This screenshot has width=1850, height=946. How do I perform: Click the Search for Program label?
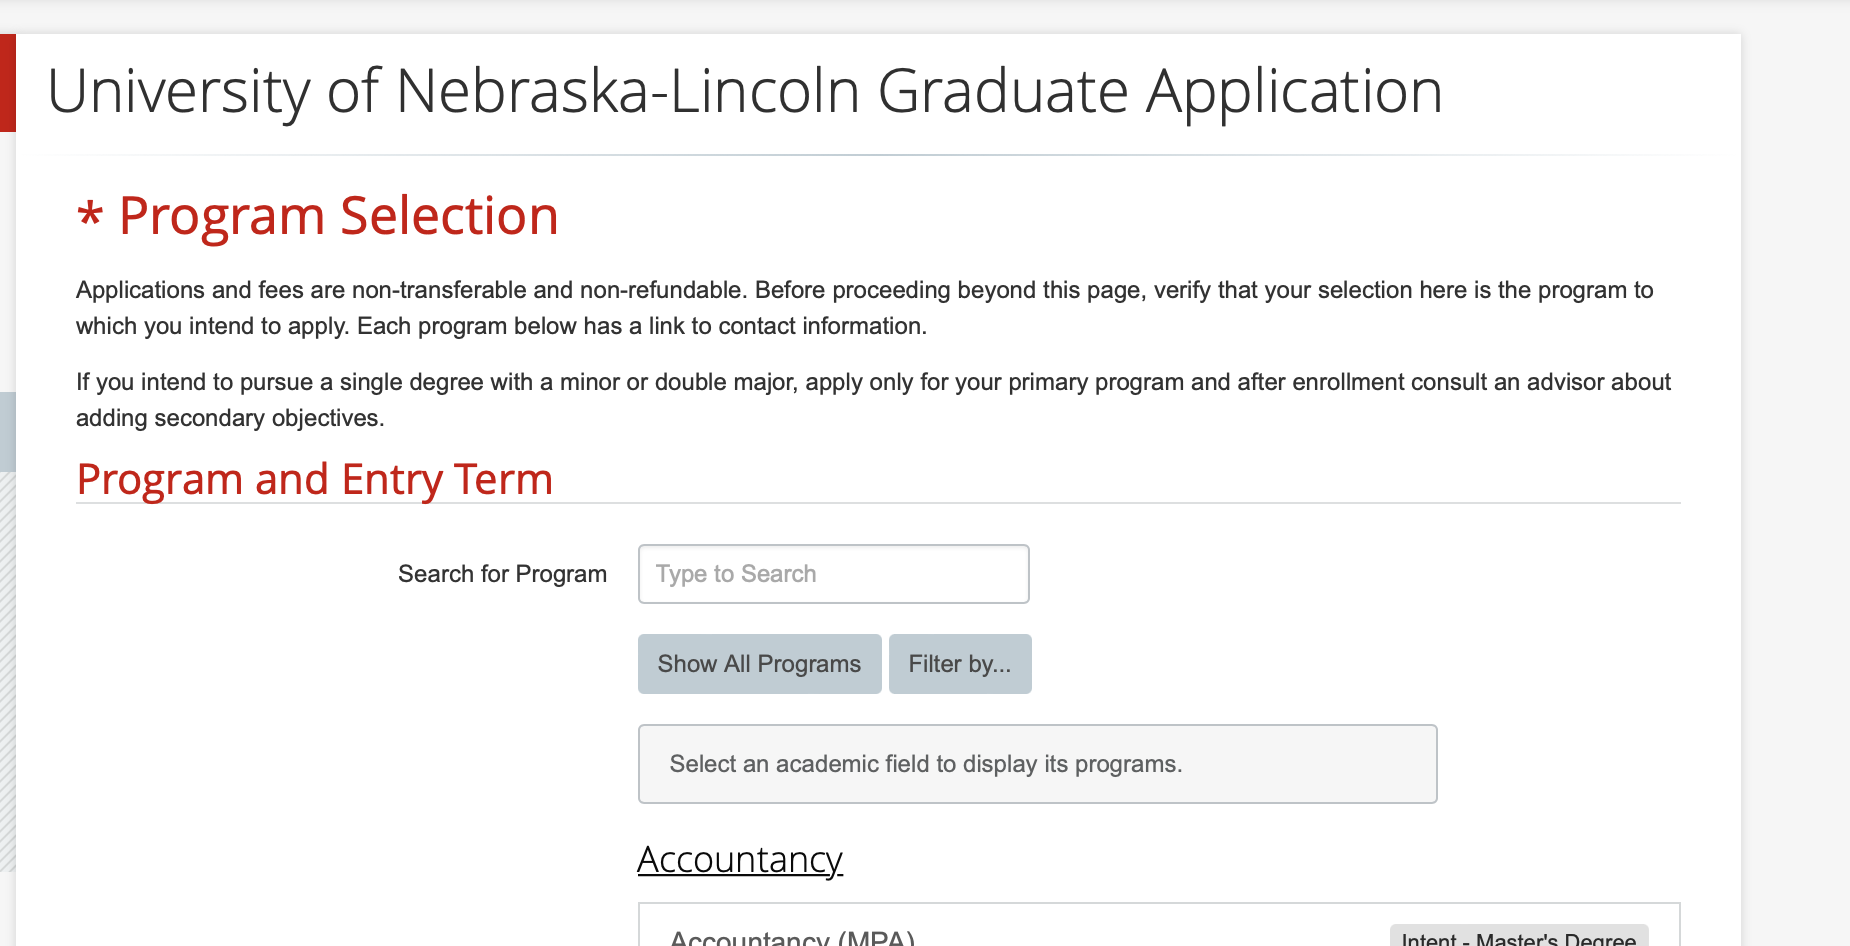point(502,574)
